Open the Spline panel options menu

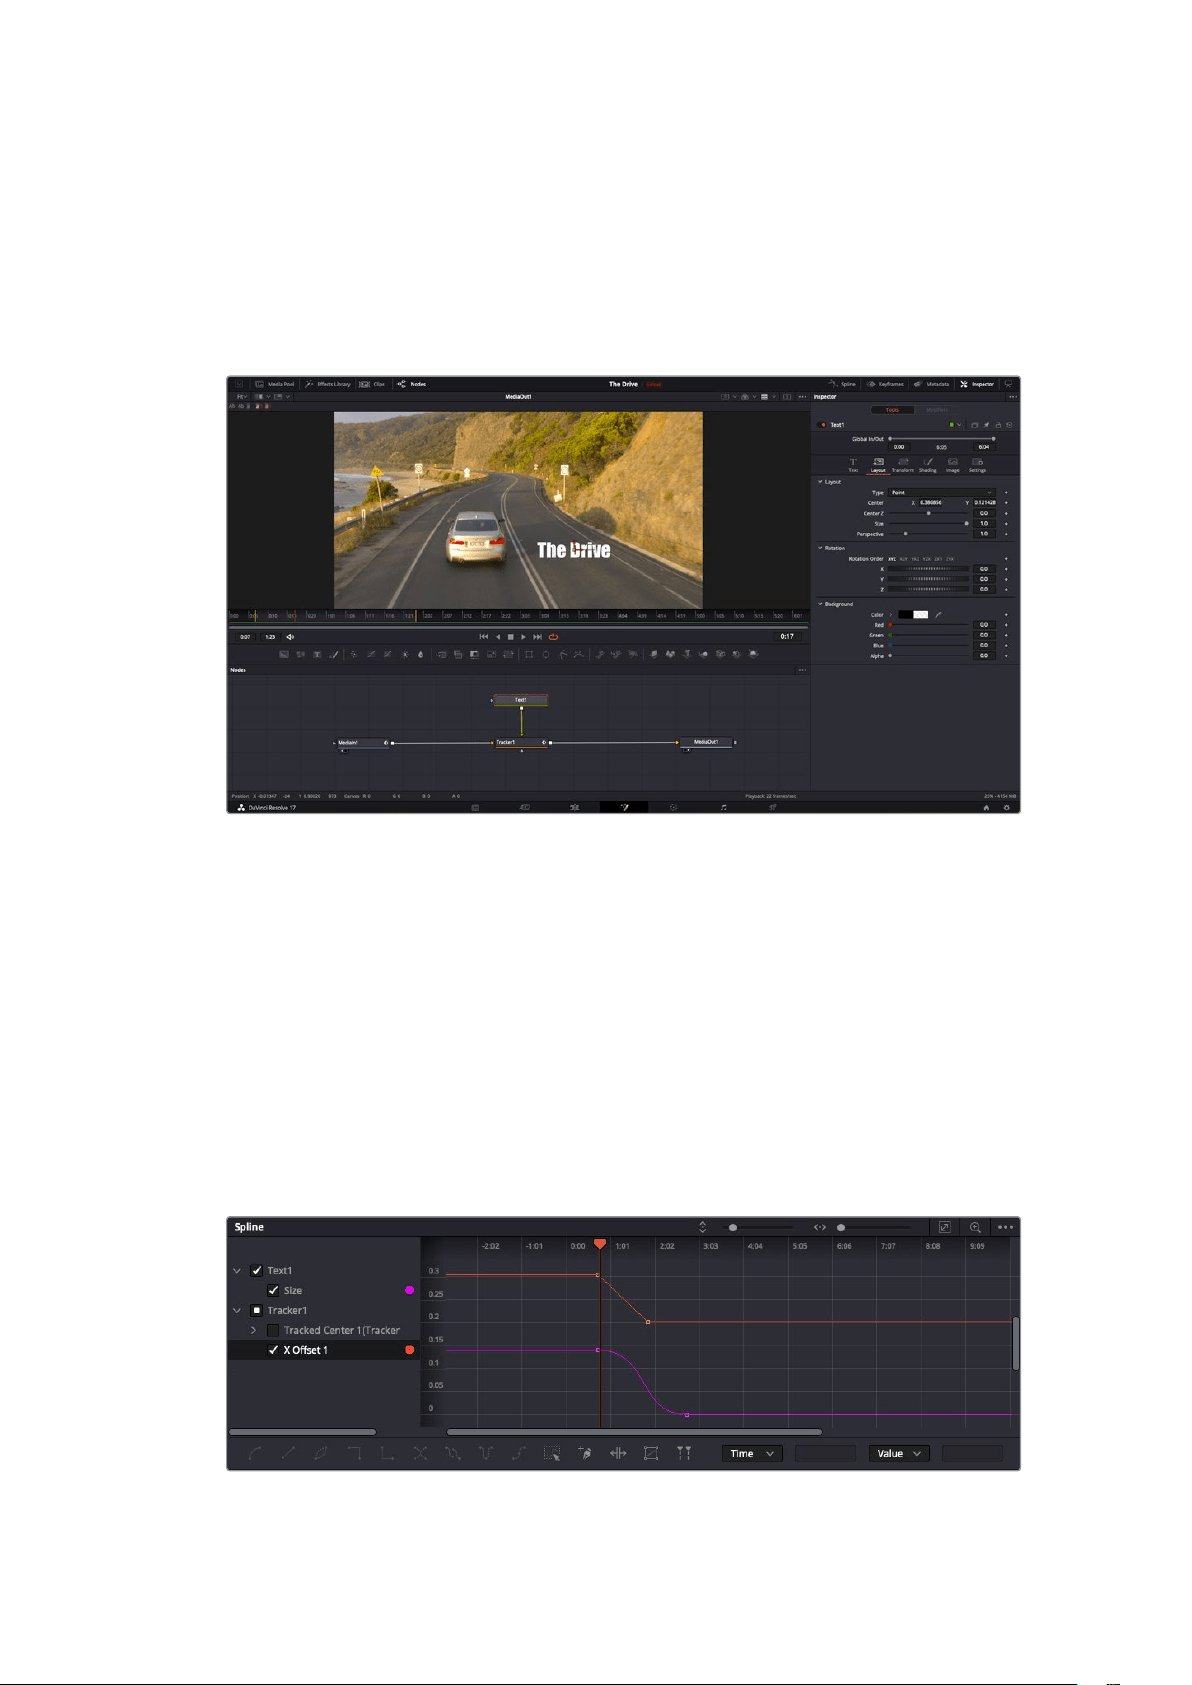[x=1005, y=1227]
